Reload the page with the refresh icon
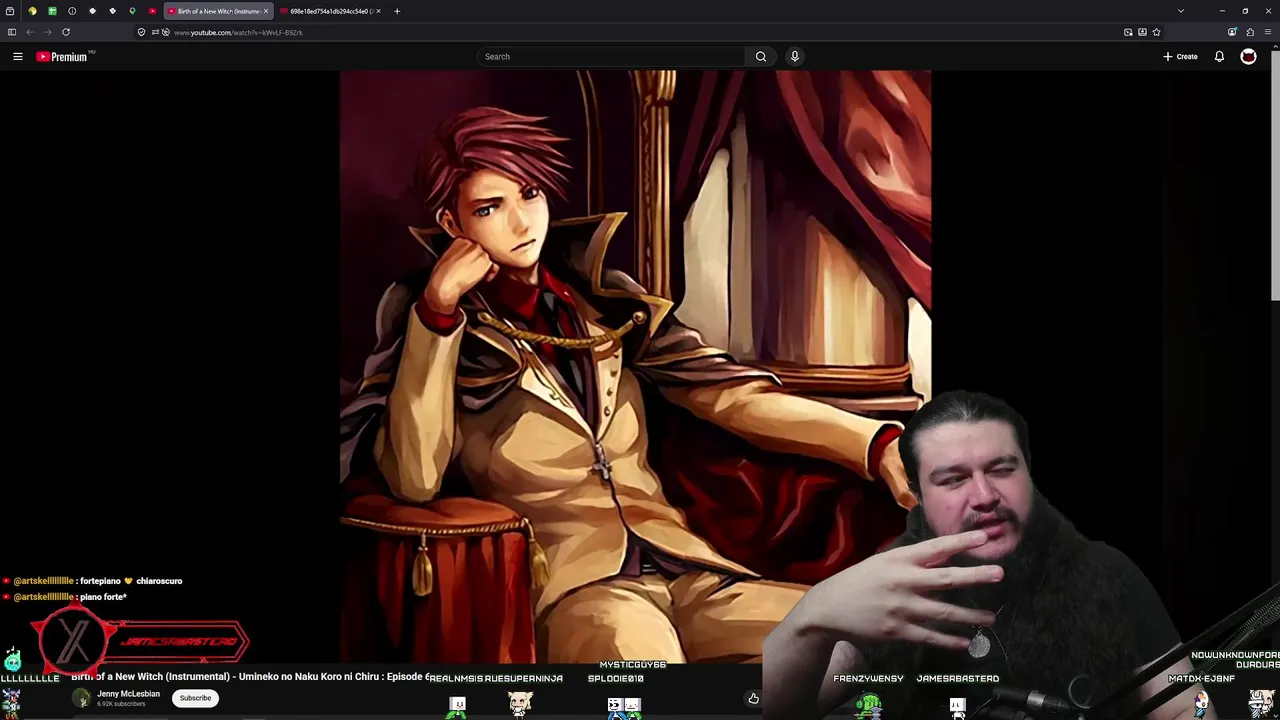The width and height of the screenshot is (1280, 720). (66, 32)
